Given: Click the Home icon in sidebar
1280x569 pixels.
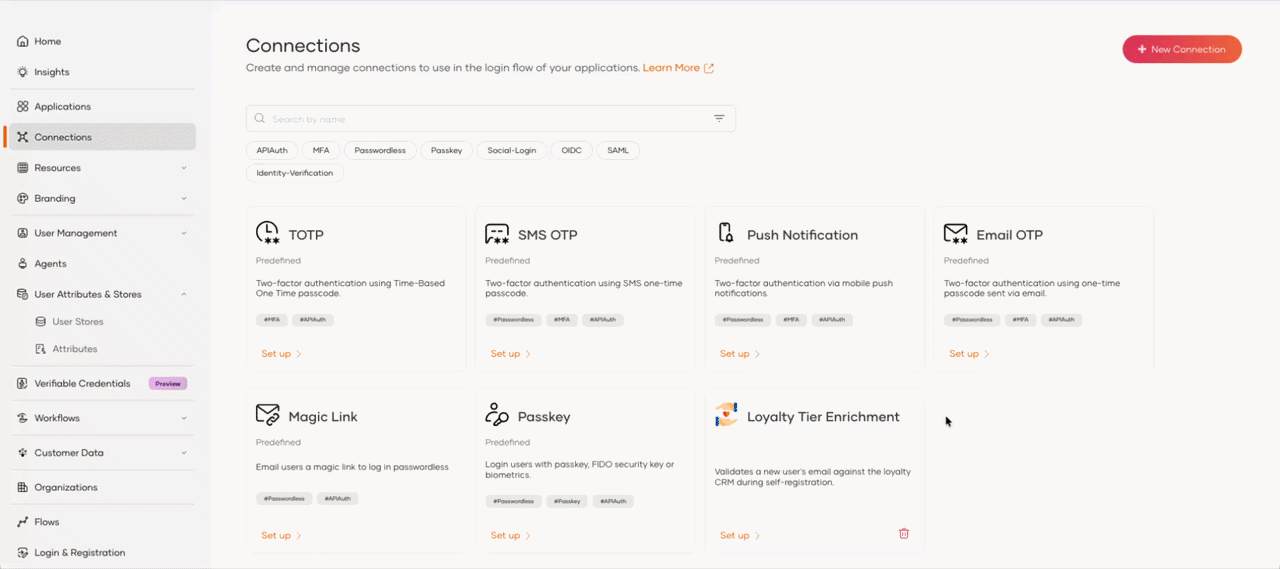Looking at the screenshot, I should click(x=23, y=41).
